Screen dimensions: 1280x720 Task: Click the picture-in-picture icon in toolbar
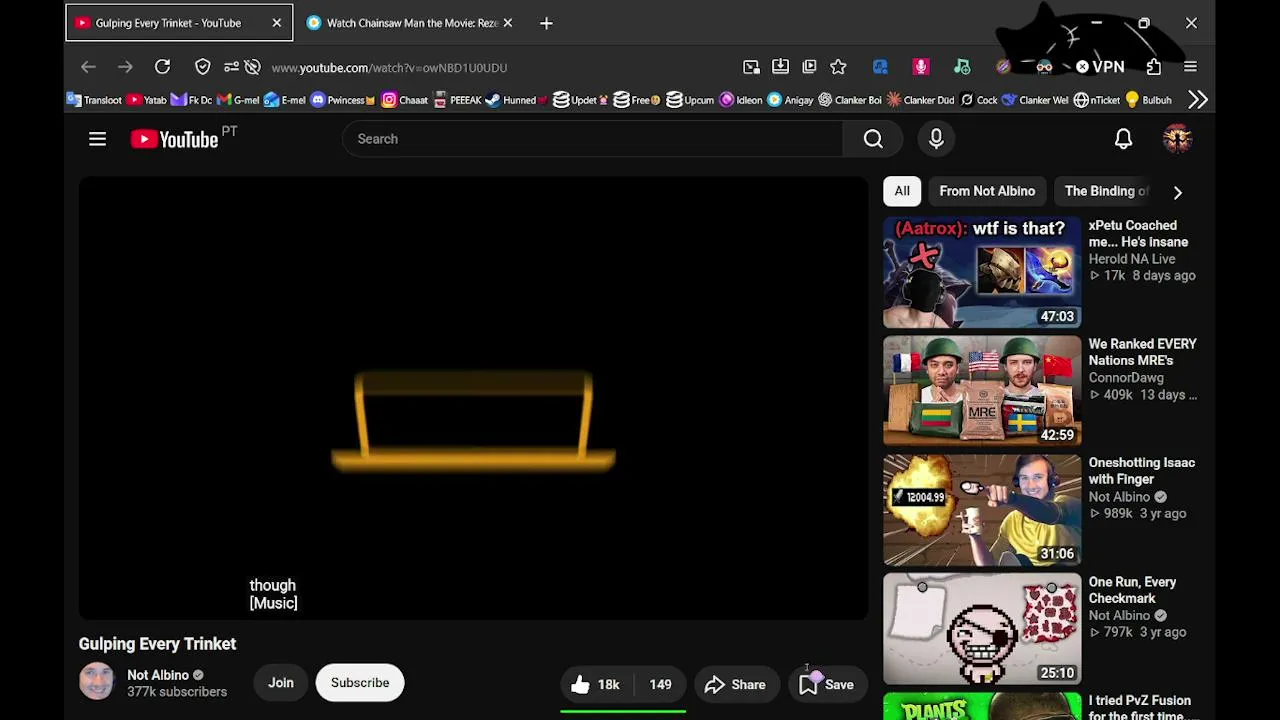click(x=751, y=67)
